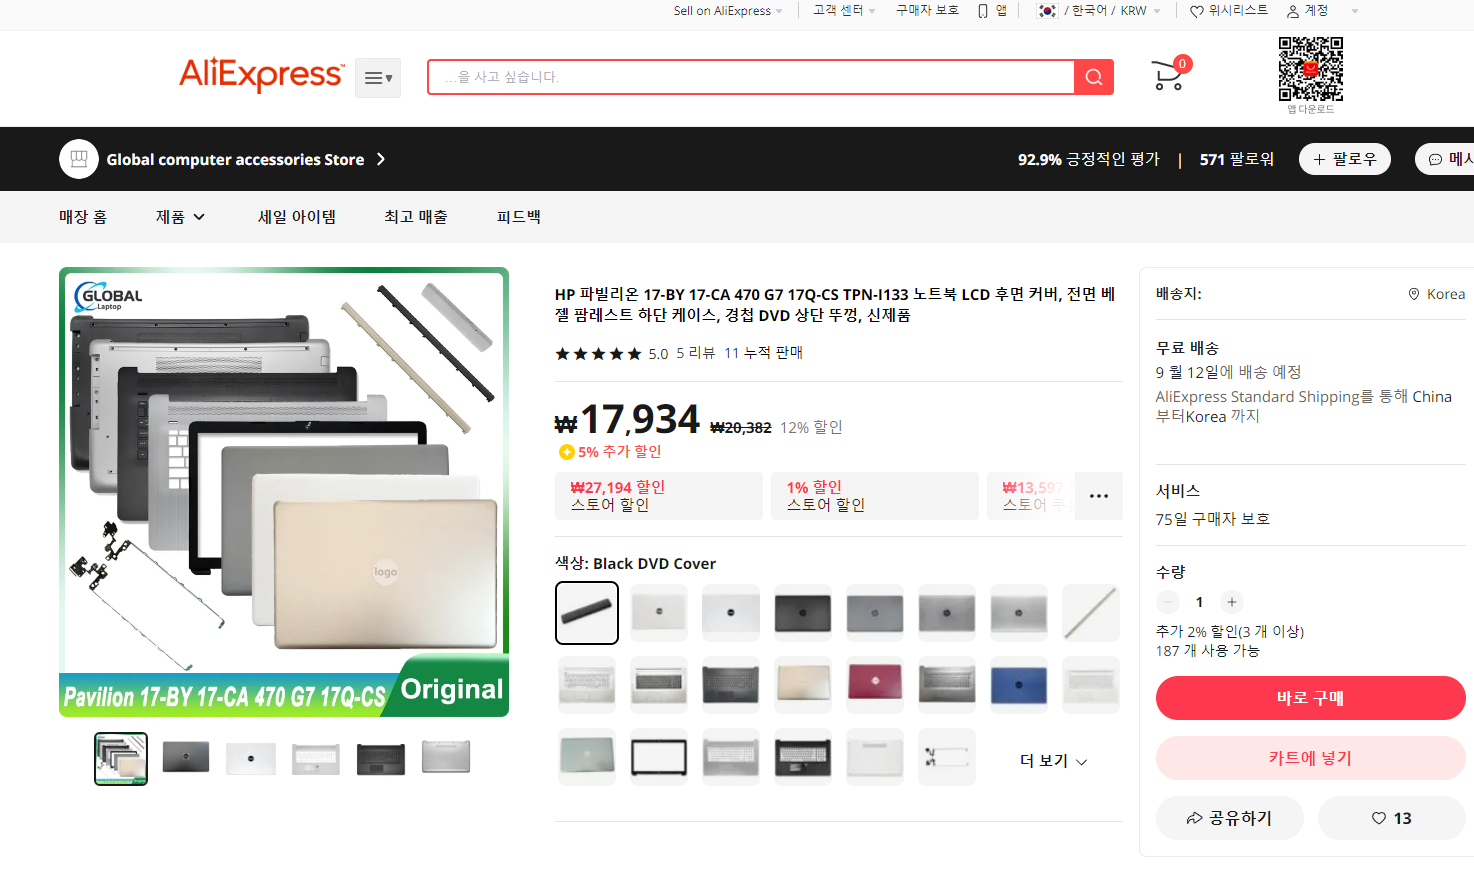Image resolution: width=1474 pixels, height=869 pixels.
Task: Select the black lid cover in first row
Action: tap(803, 613)
